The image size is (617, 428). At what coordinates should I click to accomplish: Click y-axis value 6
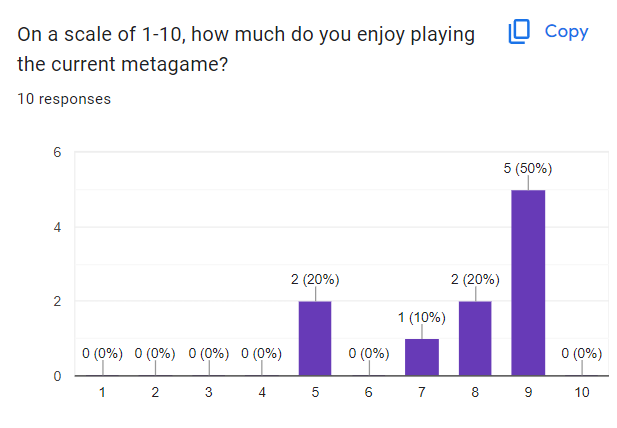click(58, 153)
